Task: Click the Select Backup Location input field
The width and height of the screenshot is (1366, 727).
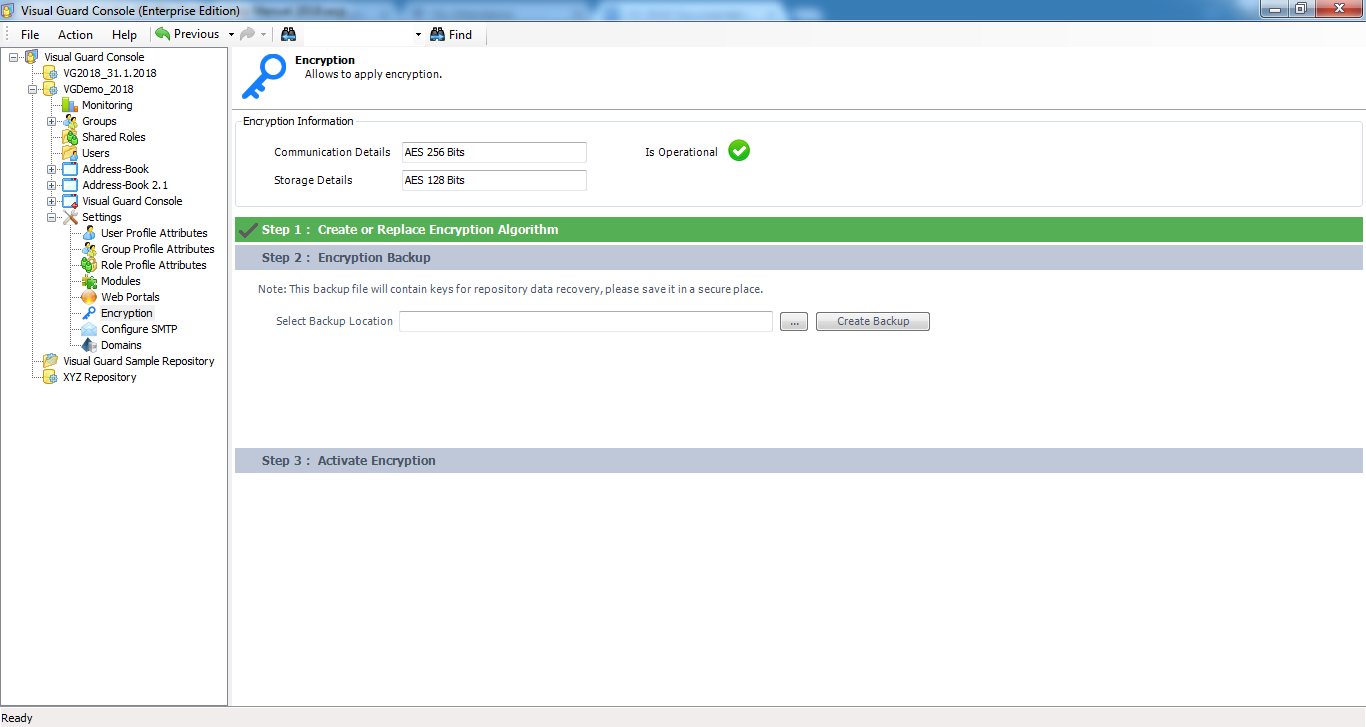Action: coord(585,321)
